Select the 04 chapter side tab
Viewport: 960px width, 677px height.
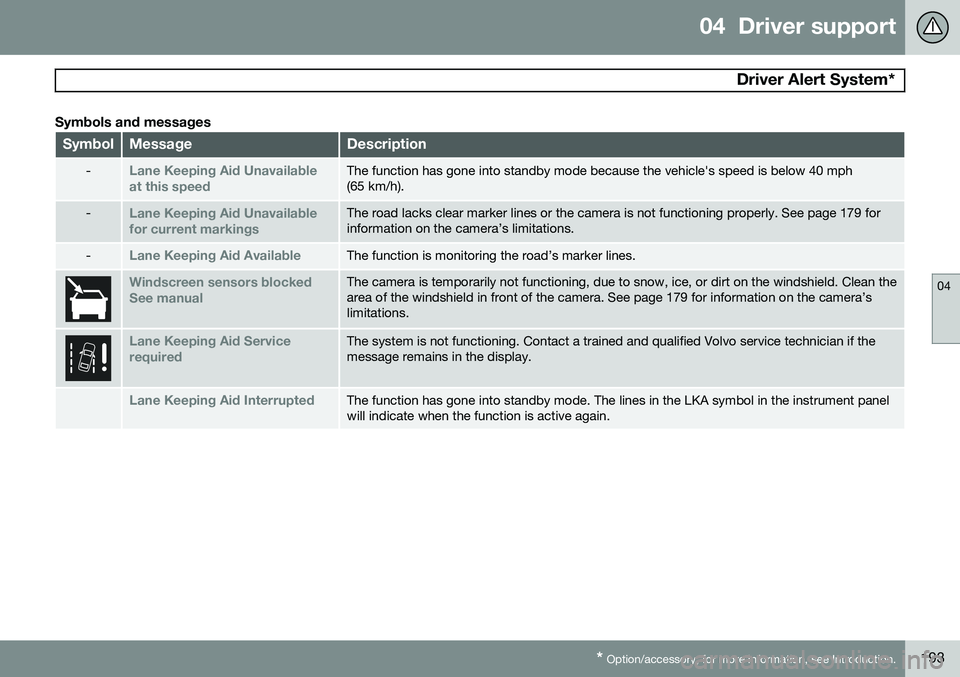[x=945, y=309]
